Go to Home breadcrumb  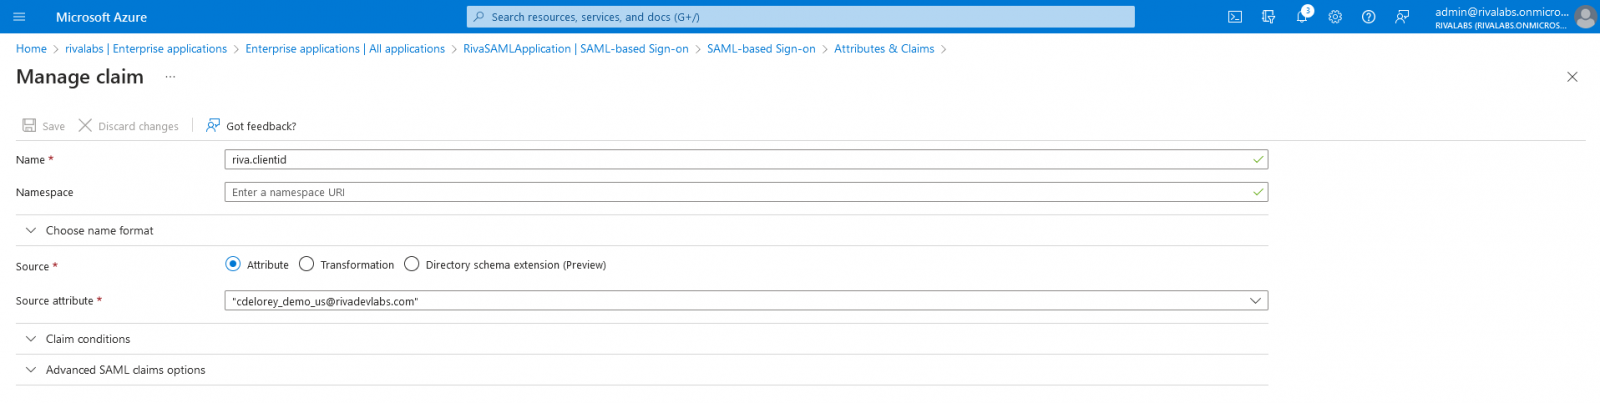(31, 49)
